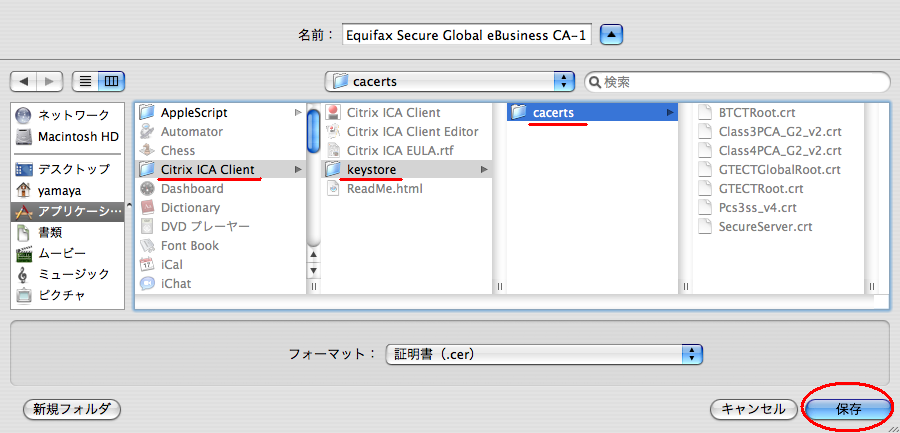This screenshot has height=433, width=900.
Task: Navigate back with the left arrow
Action: click(23, 82)
